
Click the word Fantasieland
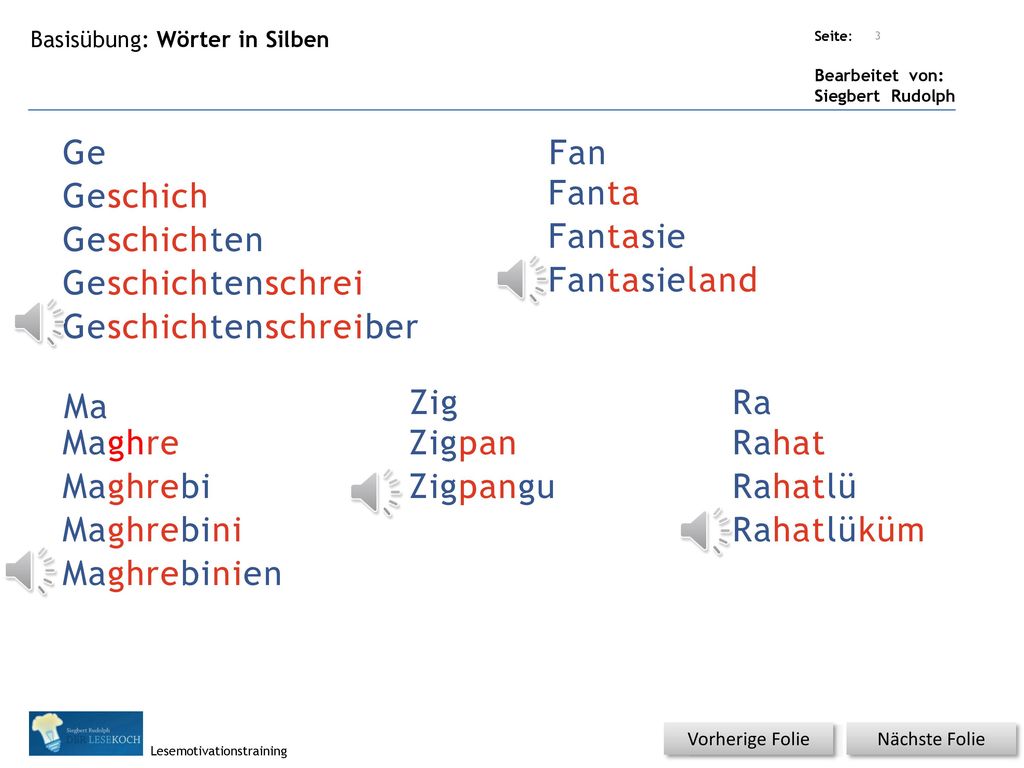point(652,280)
